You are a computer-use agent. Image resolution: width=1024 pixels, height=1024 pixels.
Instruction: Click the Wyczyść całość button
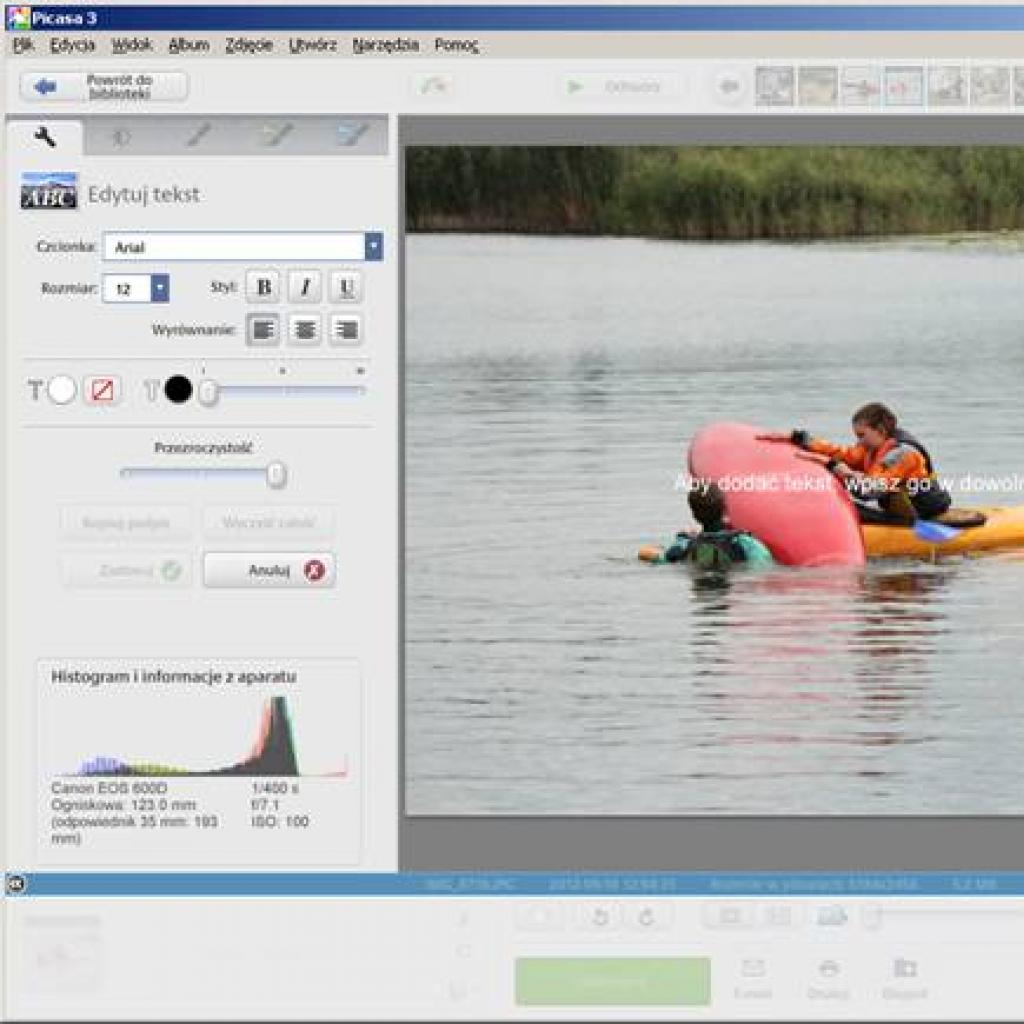269,522
